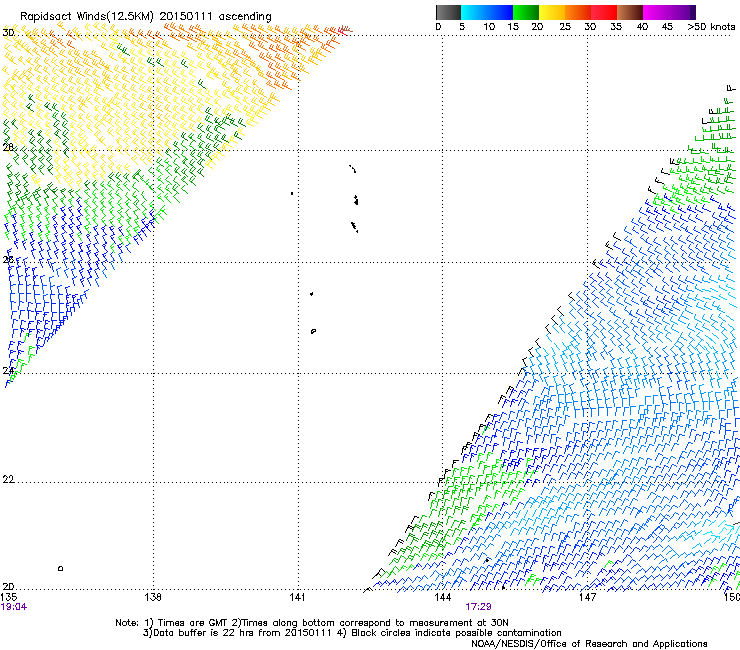Viewport: 740px width, 650px height.
Task: Click longitude label "138" on bottom axis
Action: [x=152, y=597]
